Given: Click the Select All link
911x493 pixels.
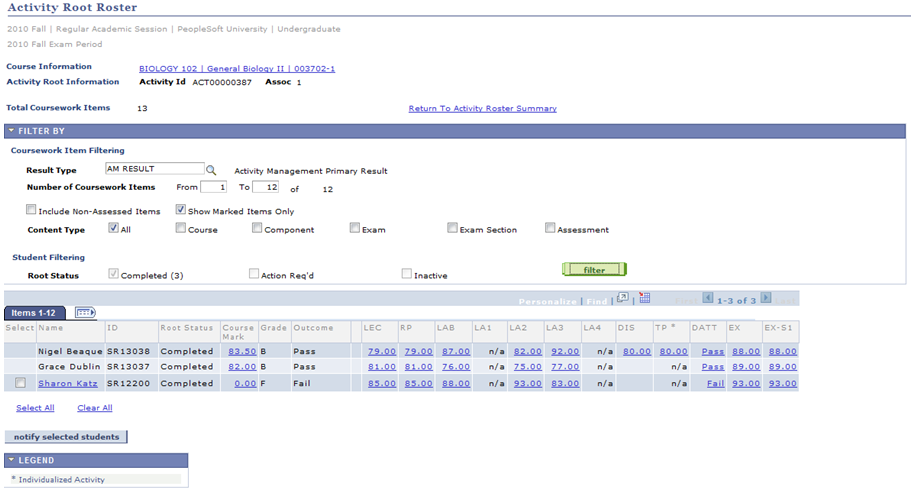Looking at the screenshot, I should [x=35, y=408].
